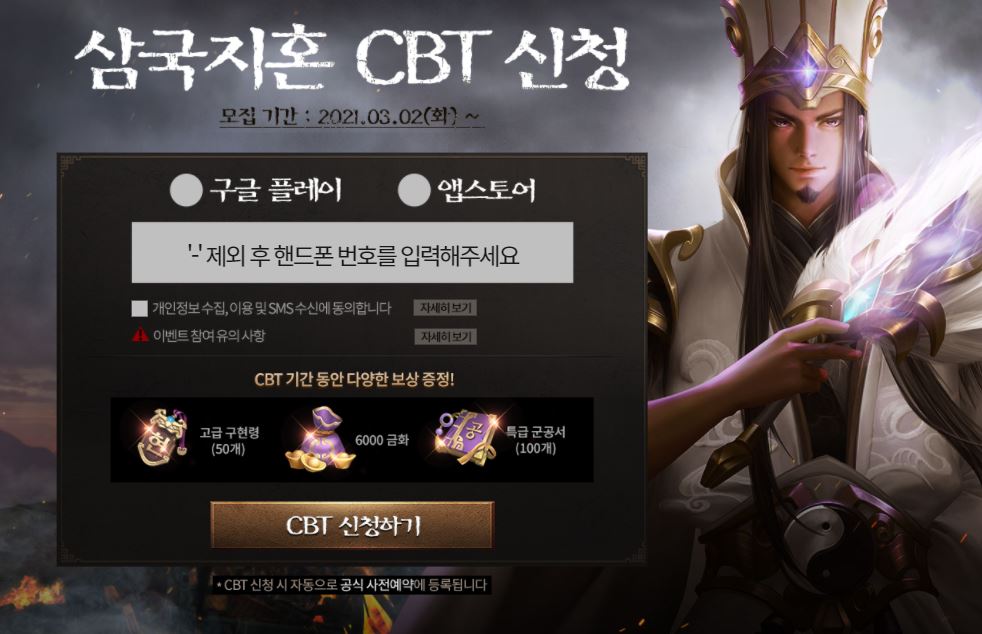Screen dimensions: 982x634
Task: Click the 특급 군공서 (100개) label
Action: [535, 440]
